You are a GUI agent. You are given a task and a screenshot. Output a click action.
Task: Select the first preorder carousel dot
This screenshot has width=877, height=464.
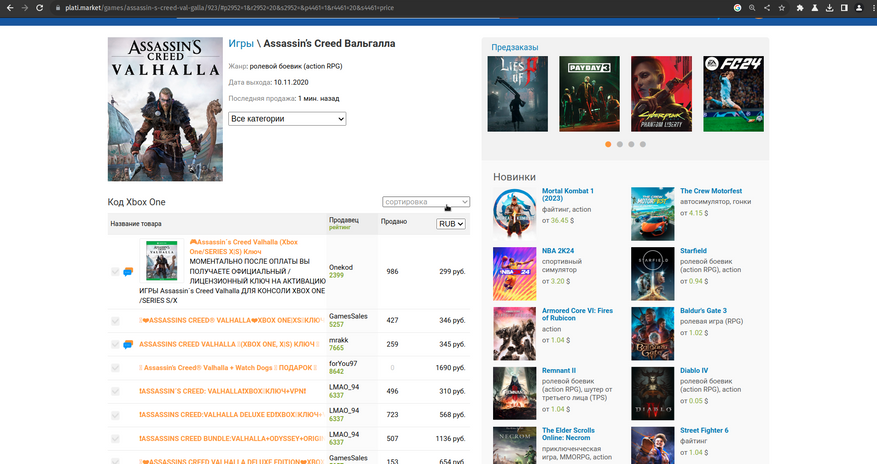tap(608, 144)
